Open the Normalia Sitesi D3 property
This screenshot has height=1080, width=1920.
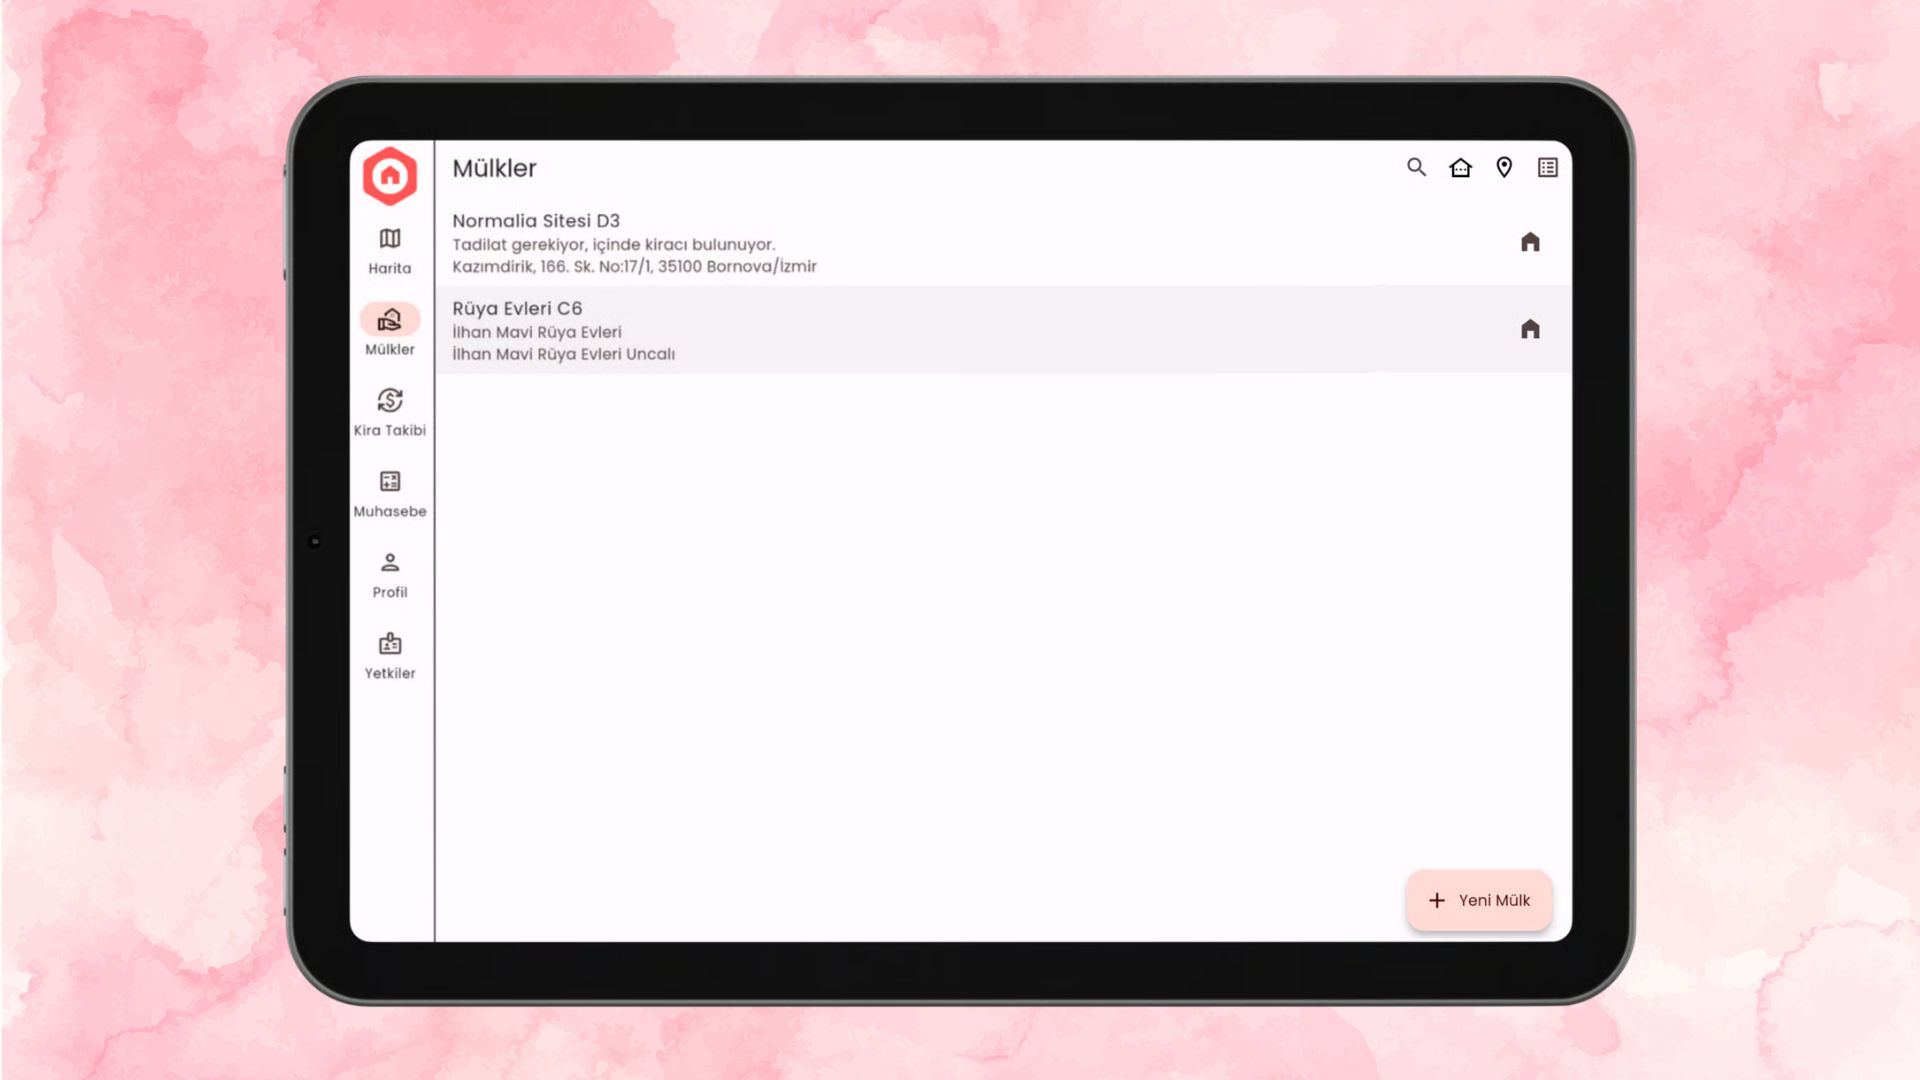1003,243
